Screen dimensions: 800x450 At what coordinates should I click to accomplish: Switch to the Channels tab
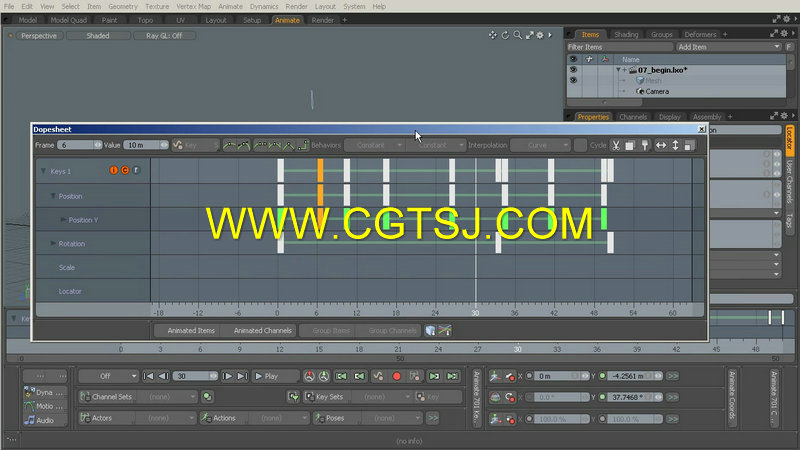click(x=633, y=117)
